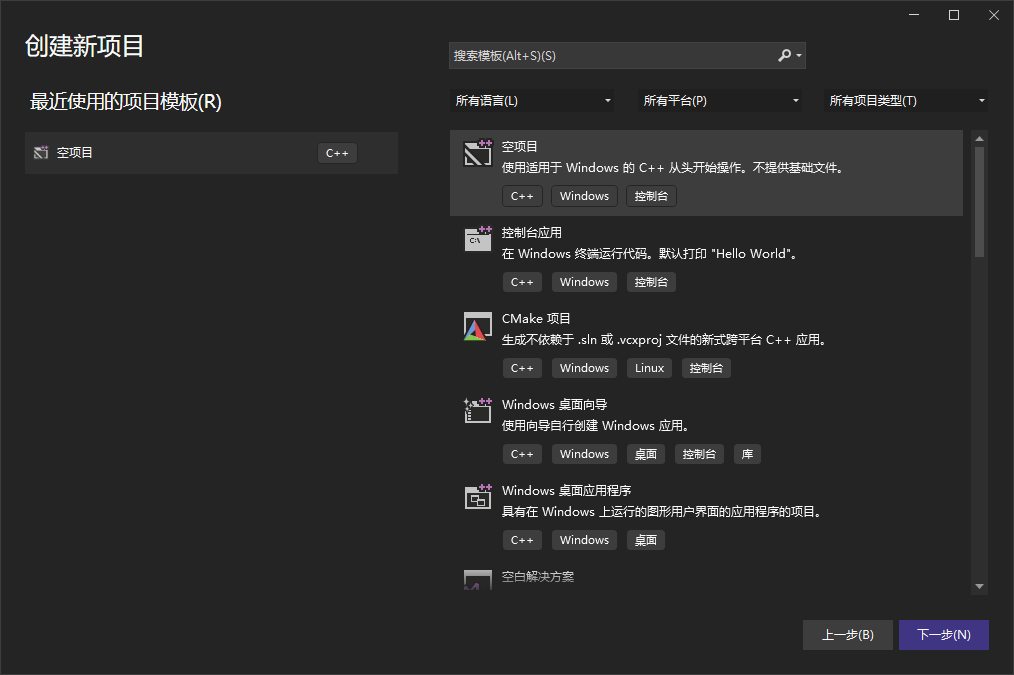1014x675 pixels.
Task: Open the 所有项目类型(T) dropdown
Action: 906,101
